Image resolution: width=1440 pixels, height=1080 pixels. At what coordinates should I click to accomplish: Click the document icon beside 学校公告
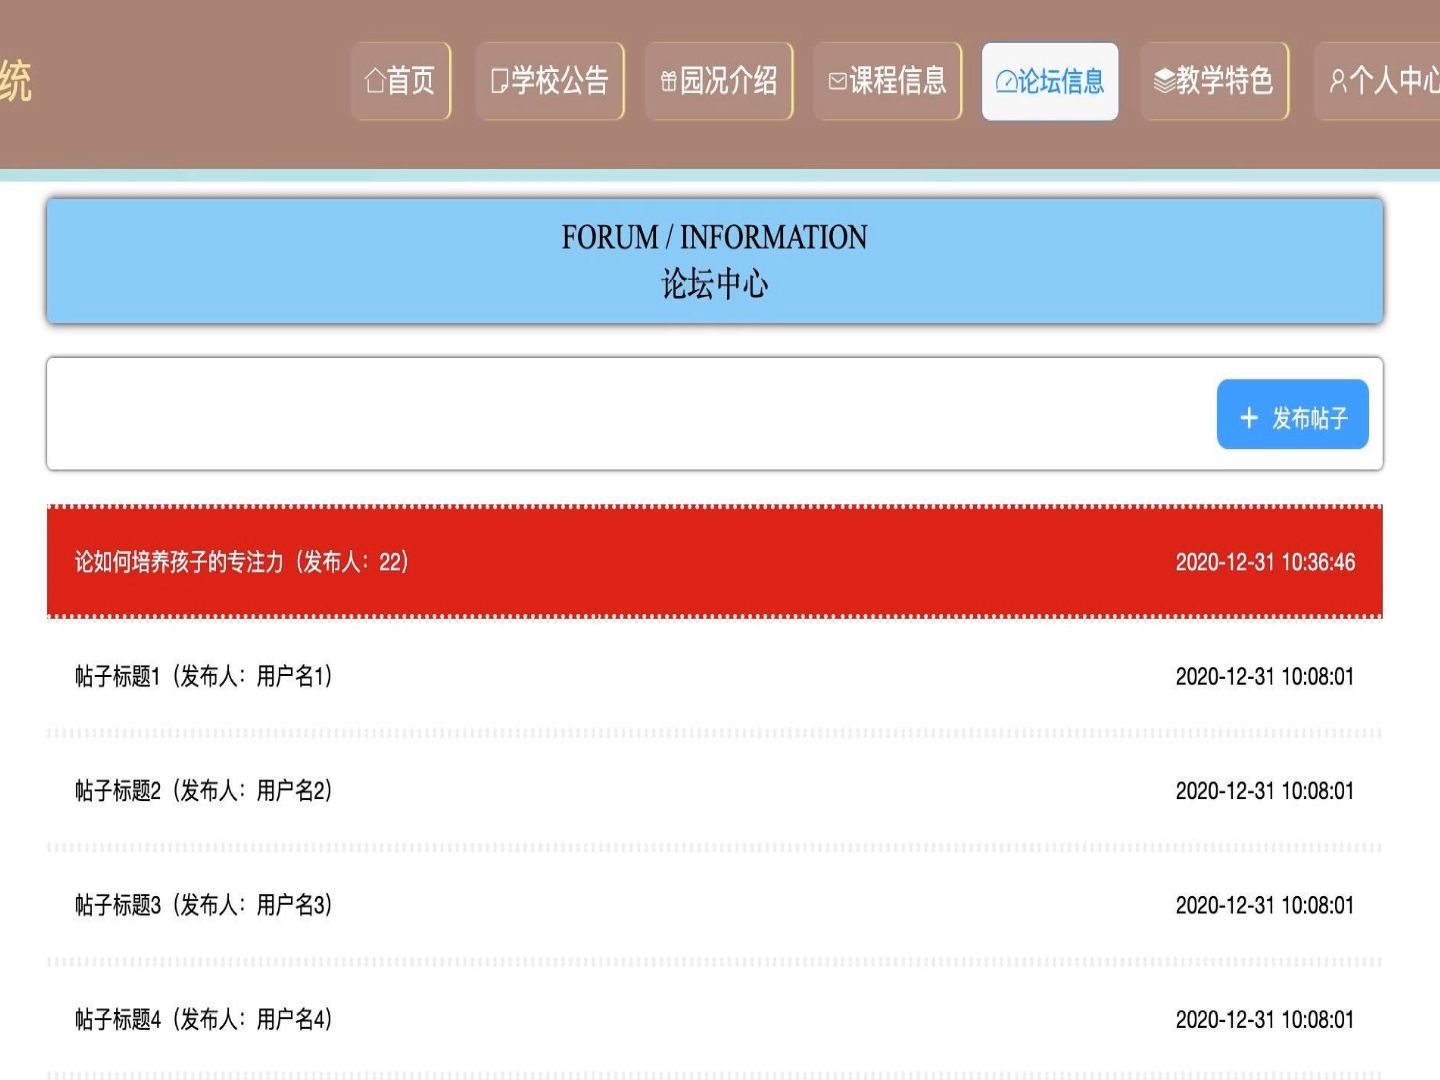pos(500,81)
